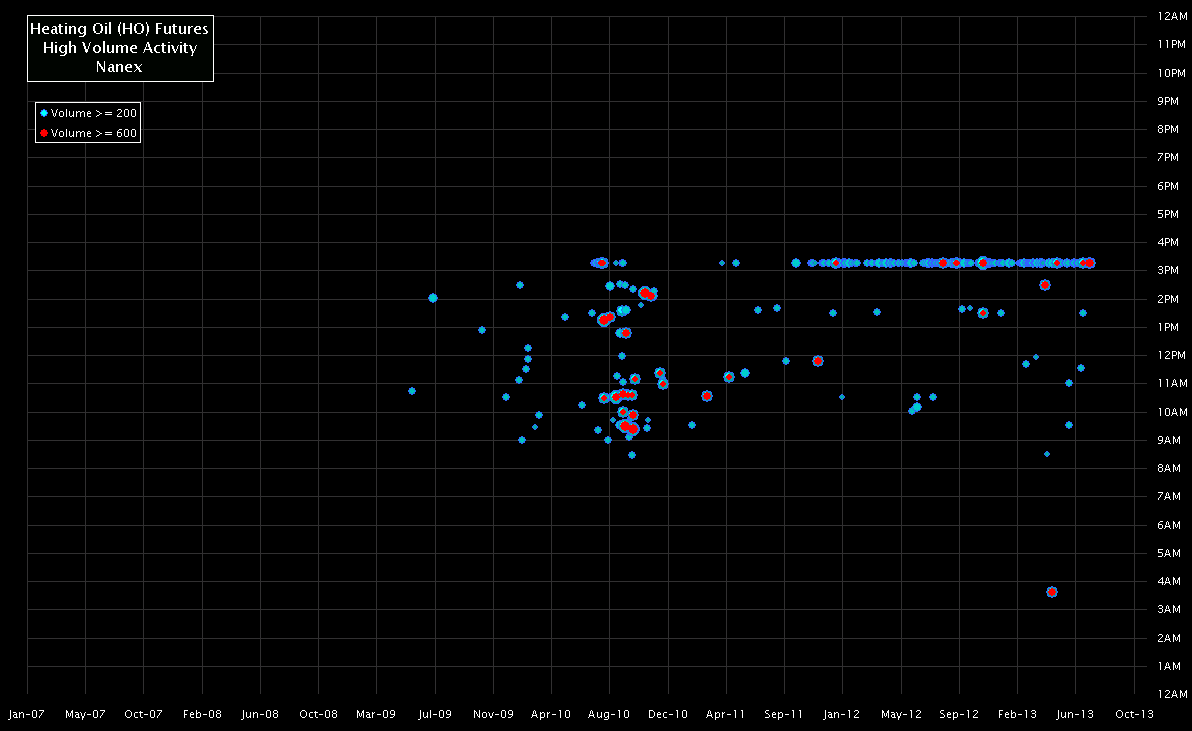Click the 'High Volume Activity' subtitle text

119,48
